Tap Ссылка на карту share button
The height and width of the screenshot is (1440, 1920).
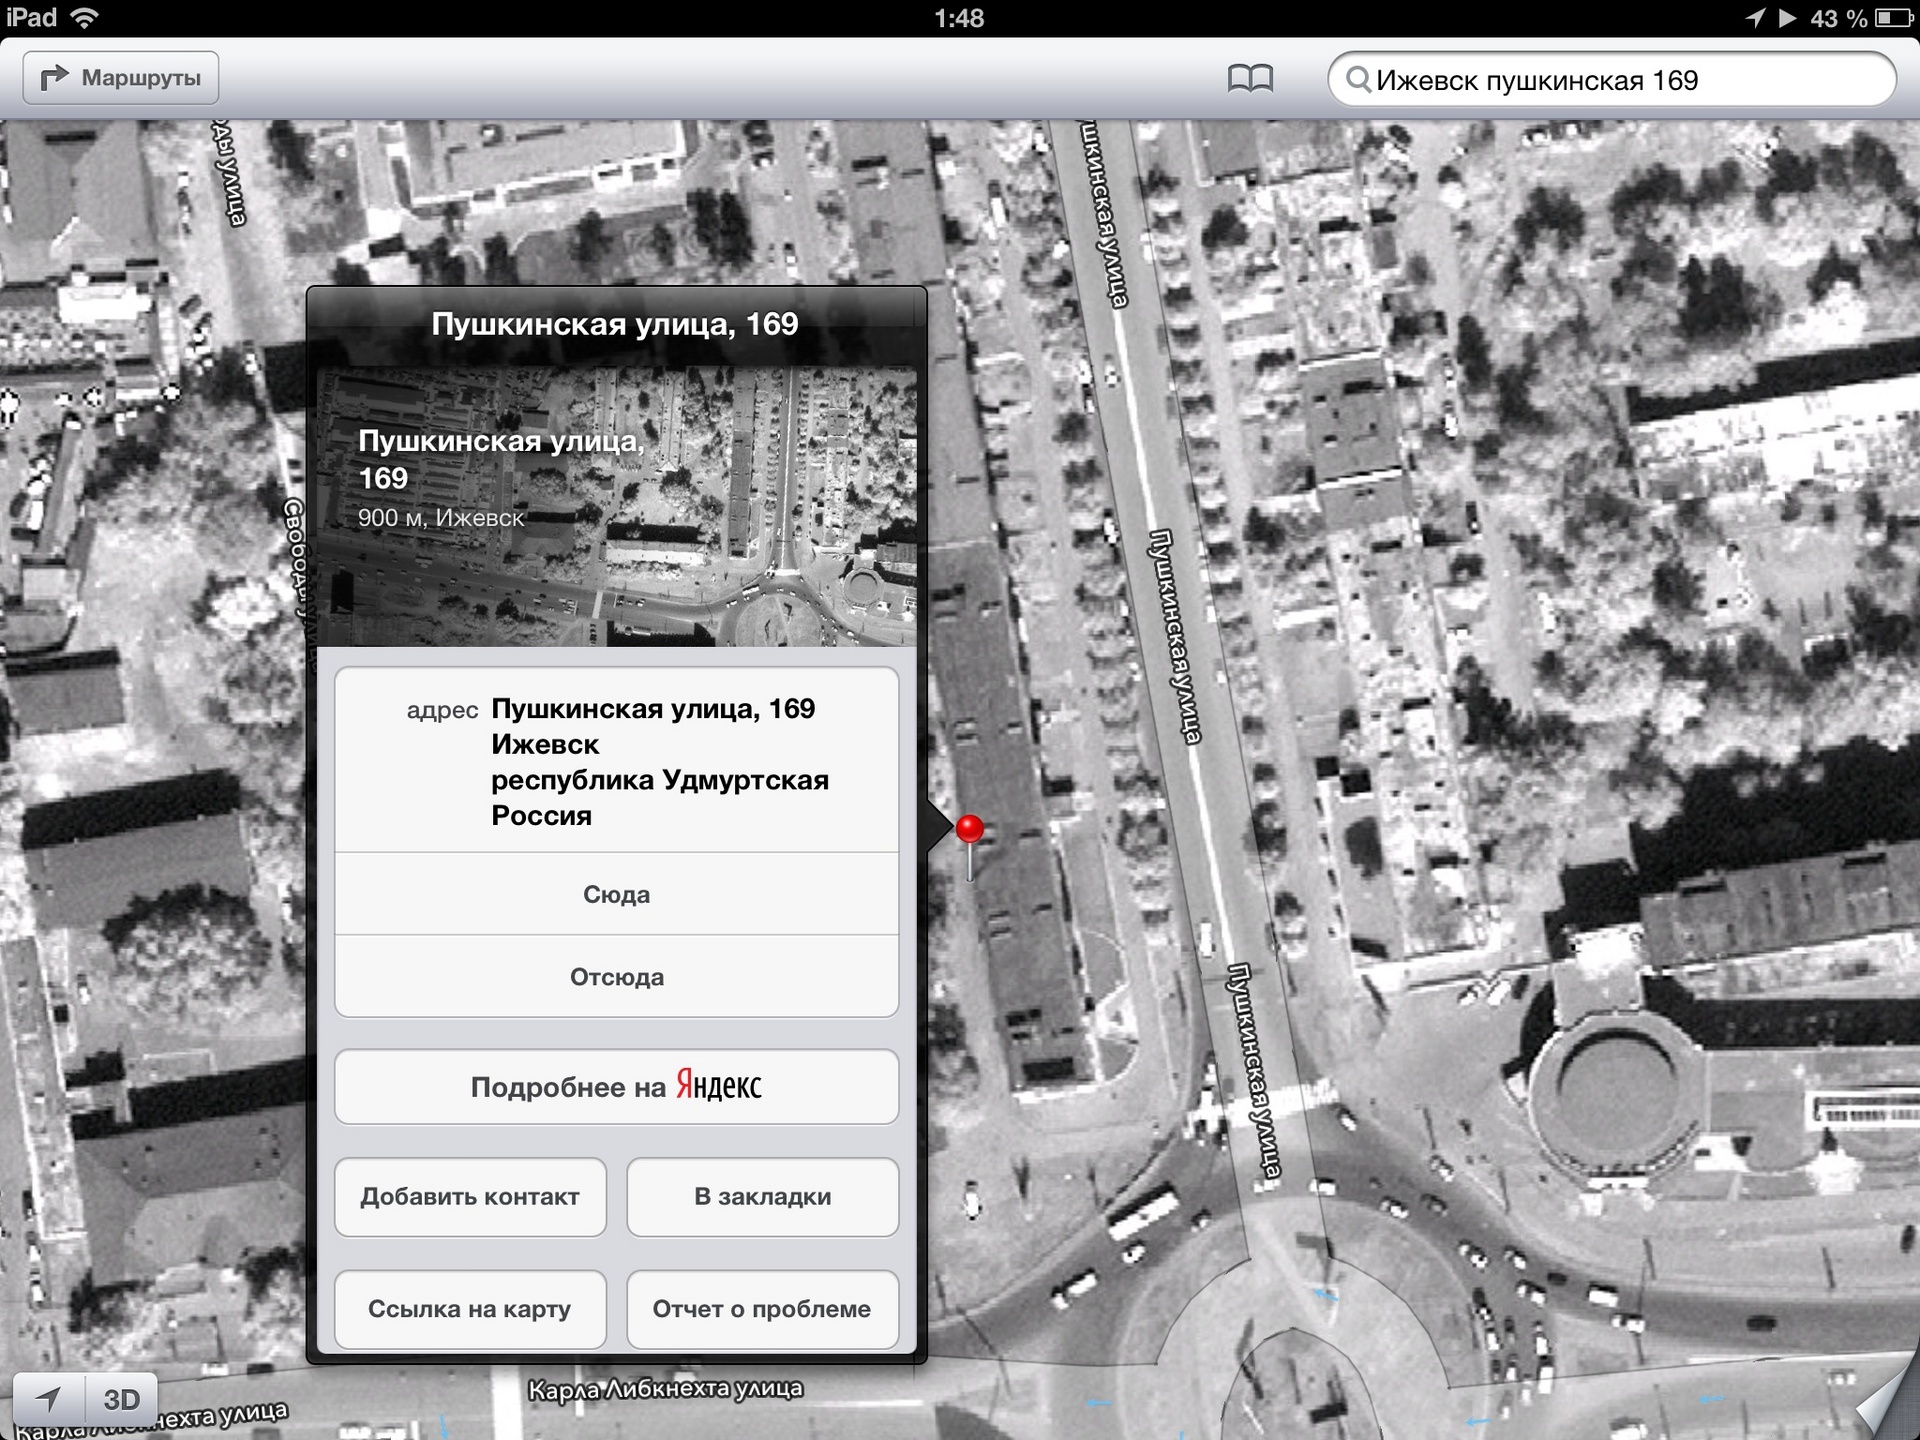(x=470, y=1309)
